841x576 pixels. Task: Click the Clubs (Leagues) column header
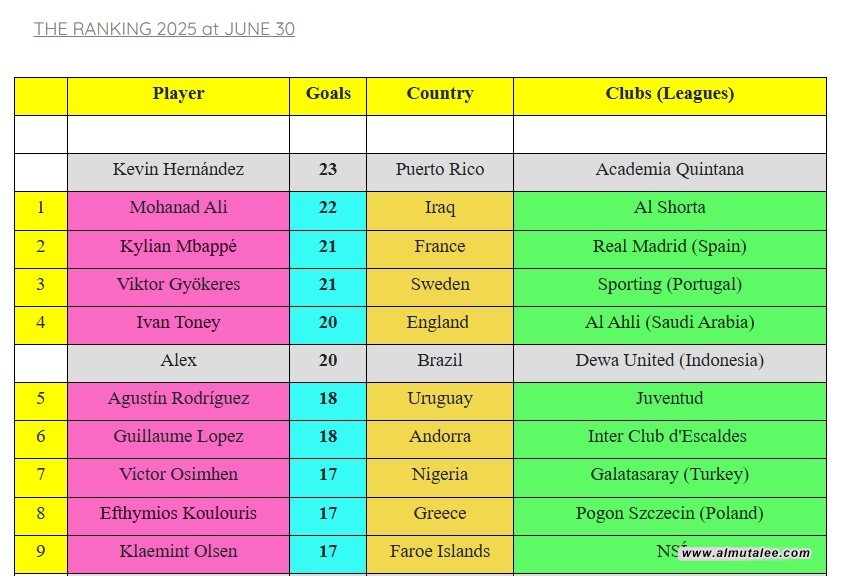(669, 94)
